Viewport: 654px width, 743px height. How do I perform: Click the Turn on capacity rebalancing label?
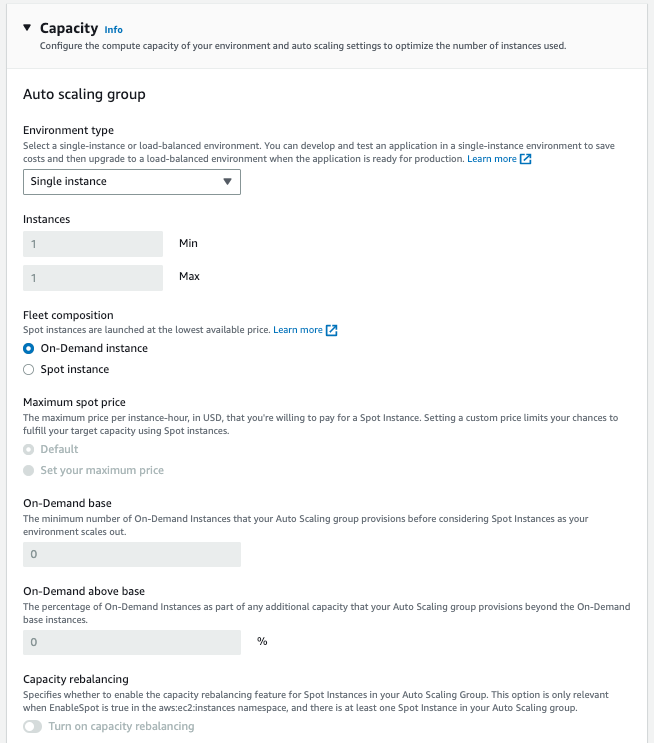point(122,726)
